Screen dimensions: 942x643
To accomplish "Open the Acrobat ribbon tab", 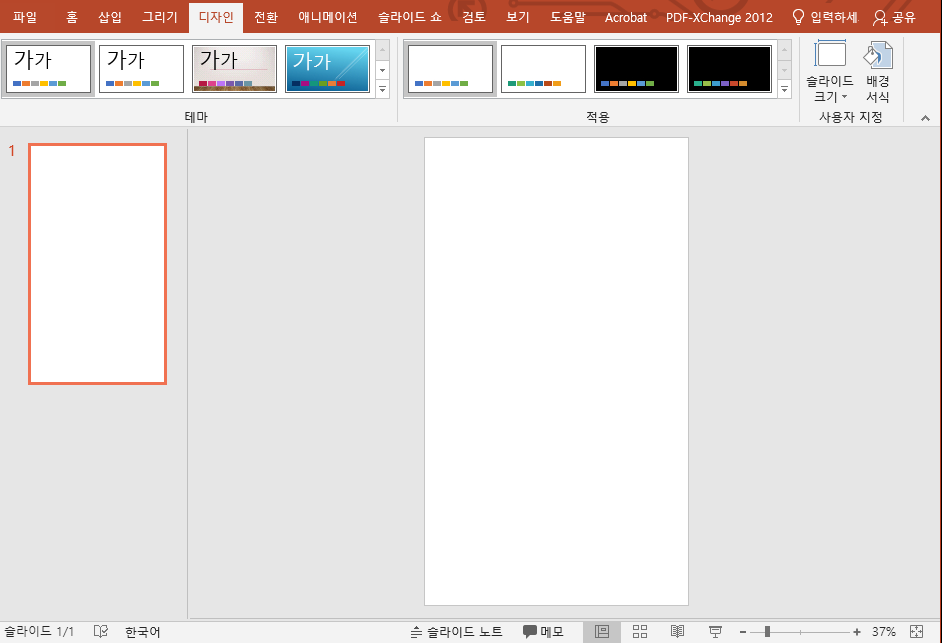I will [x=626, y=17].
